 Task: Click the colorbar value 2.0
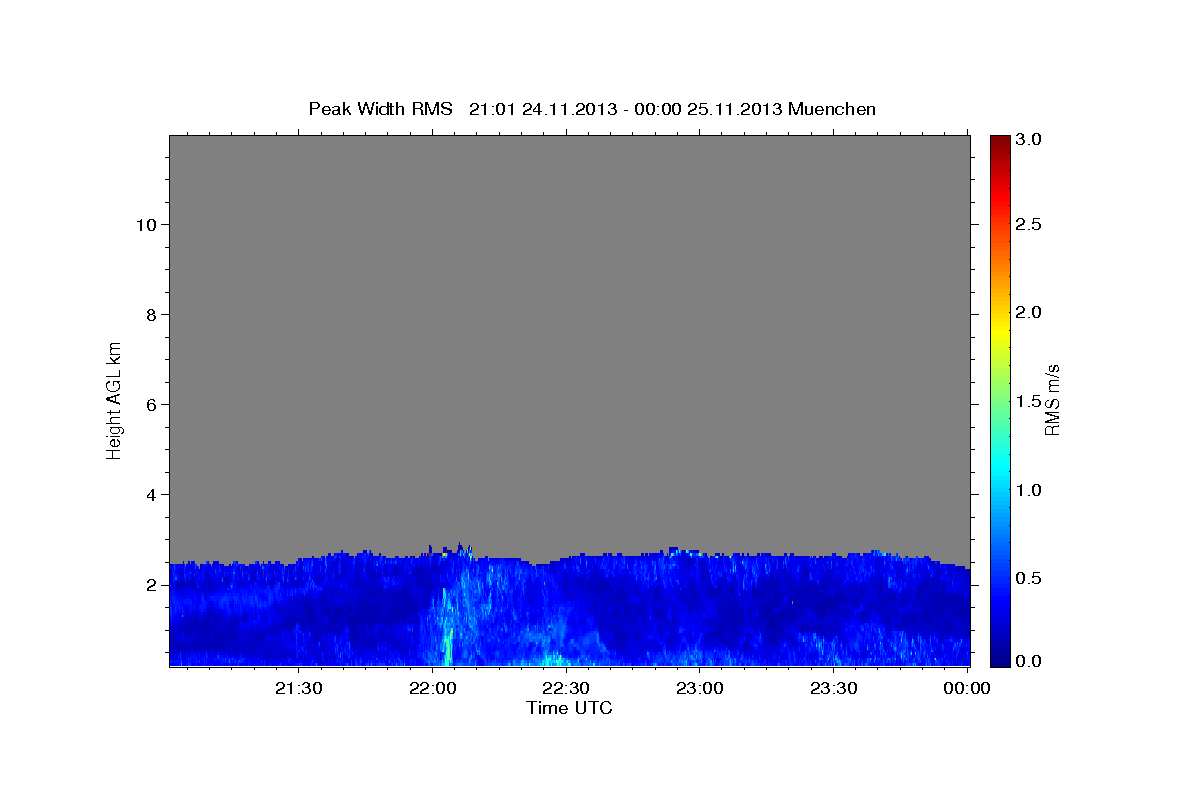(x=1029, y=312)
